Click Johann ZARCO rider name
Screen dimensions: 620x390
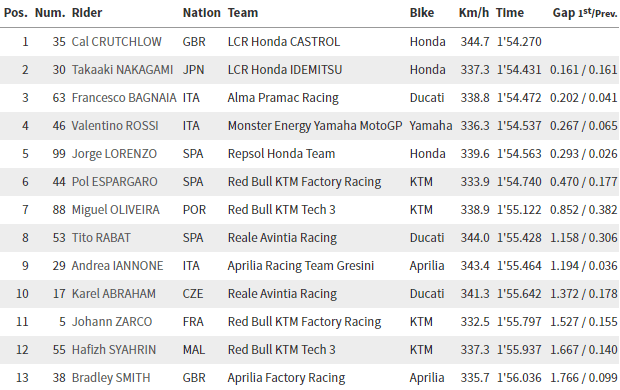[112, 322]
